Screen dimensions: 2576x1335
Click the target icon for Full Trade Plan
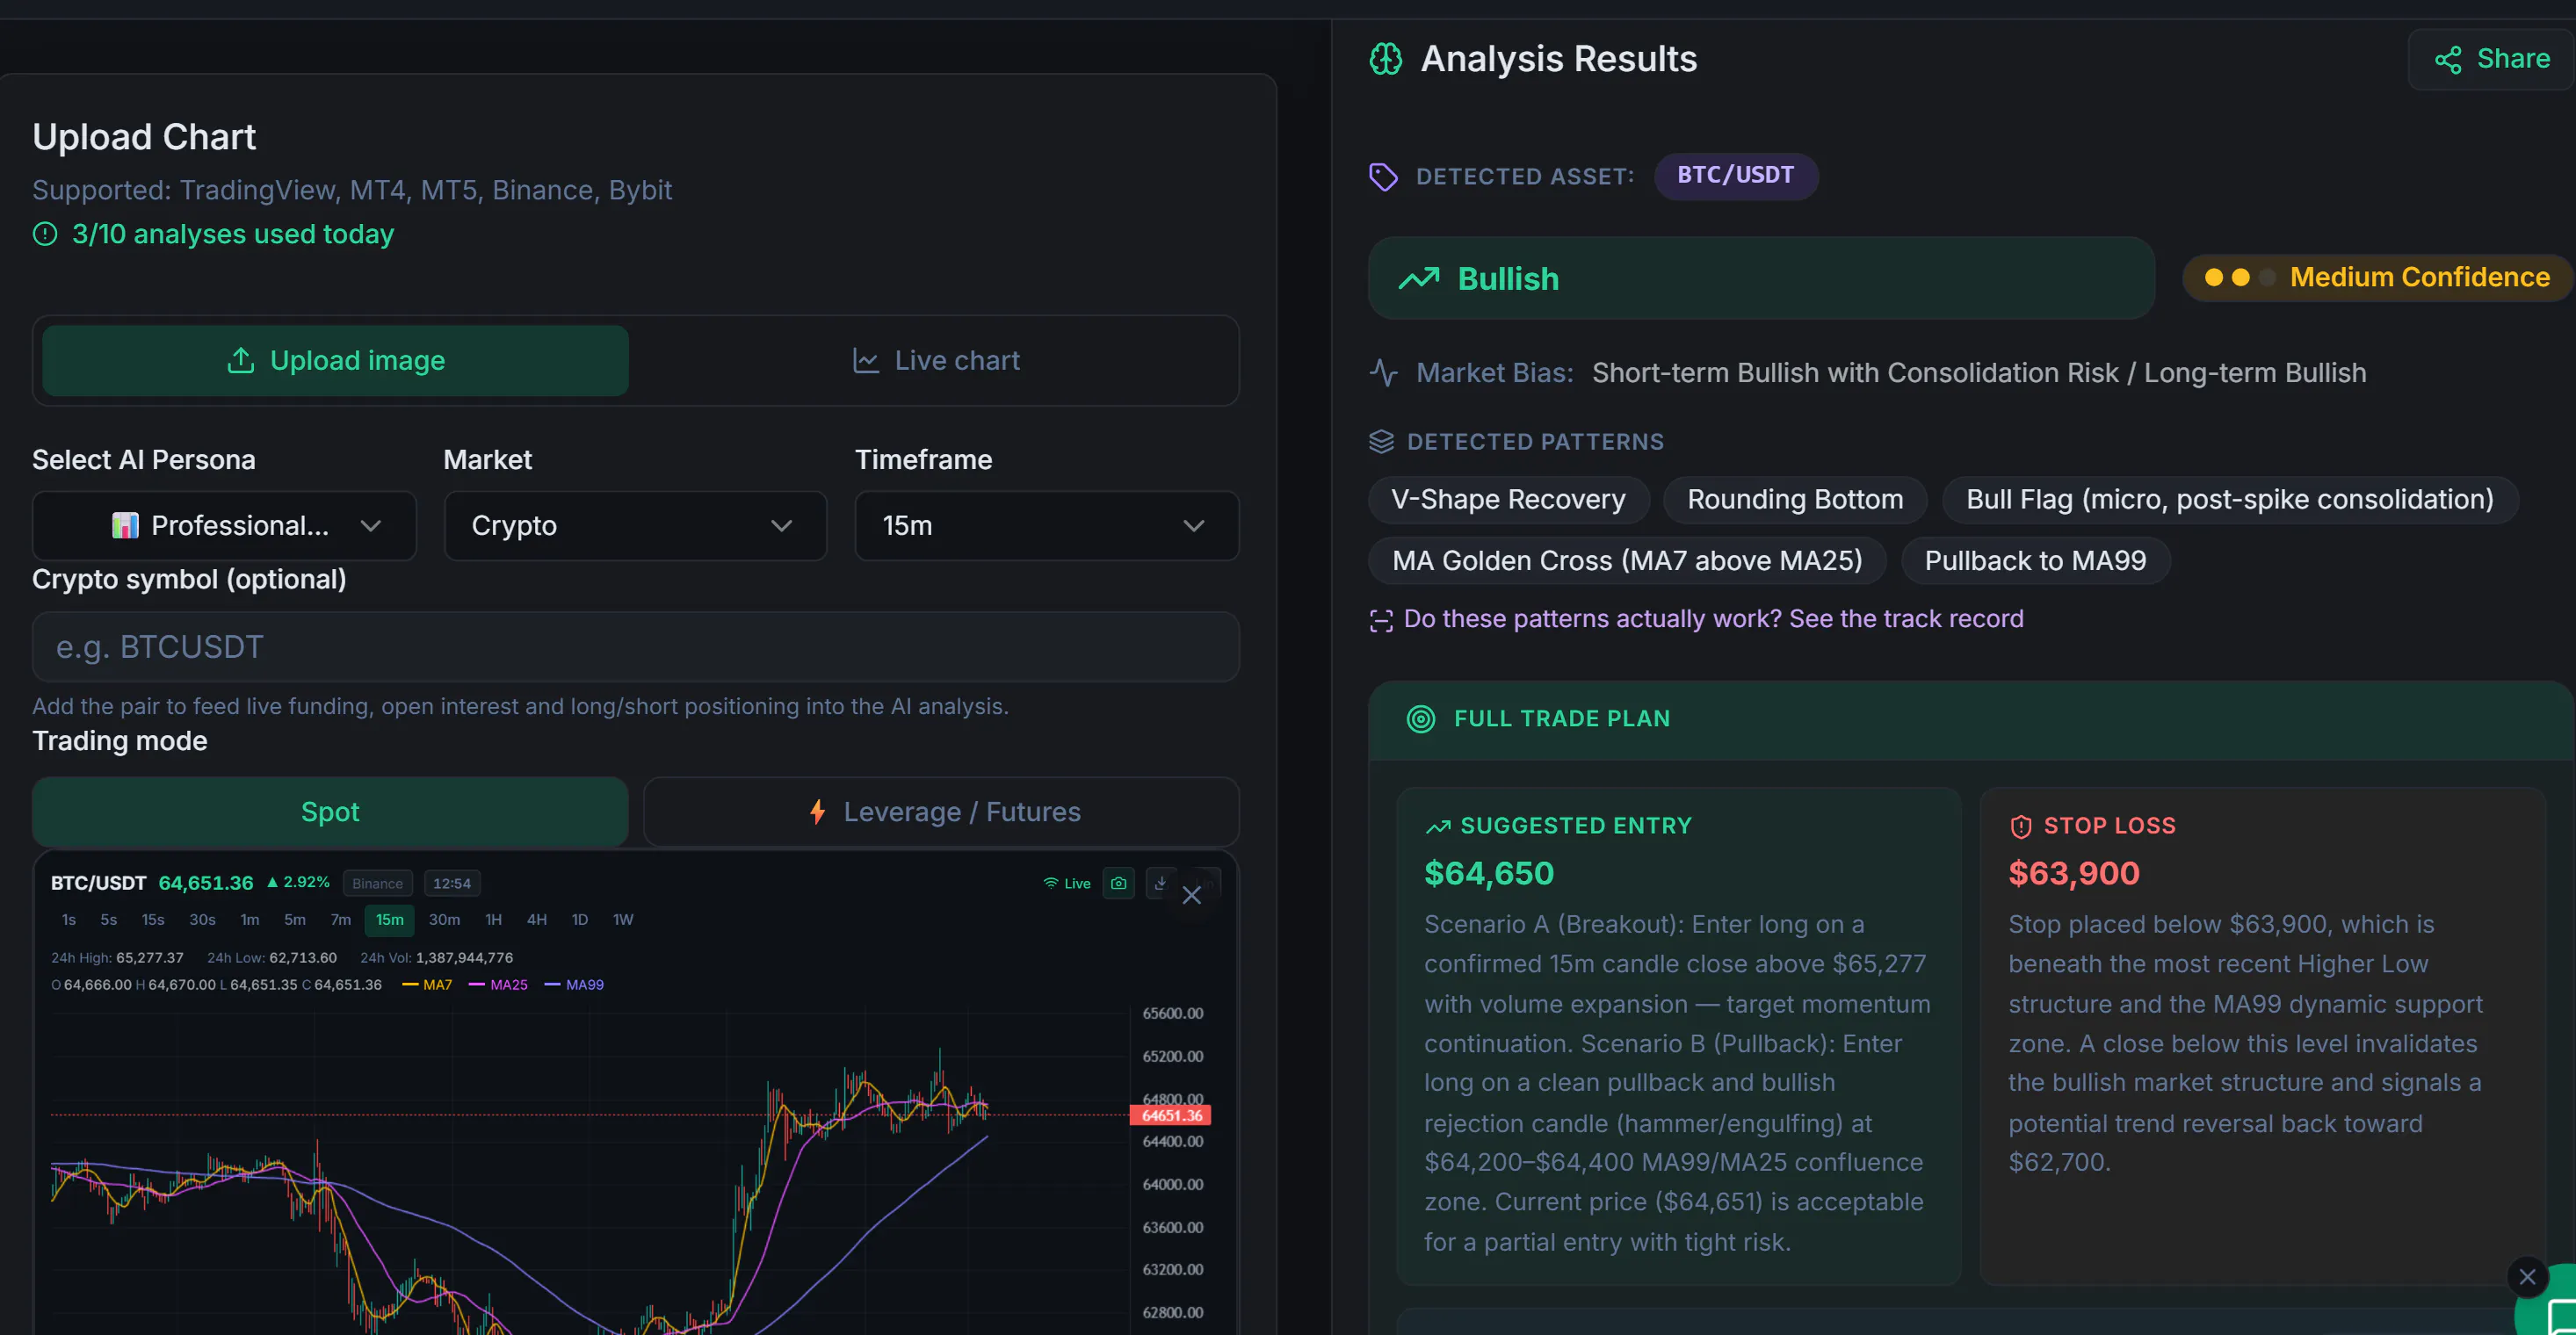pos(1420,719)
